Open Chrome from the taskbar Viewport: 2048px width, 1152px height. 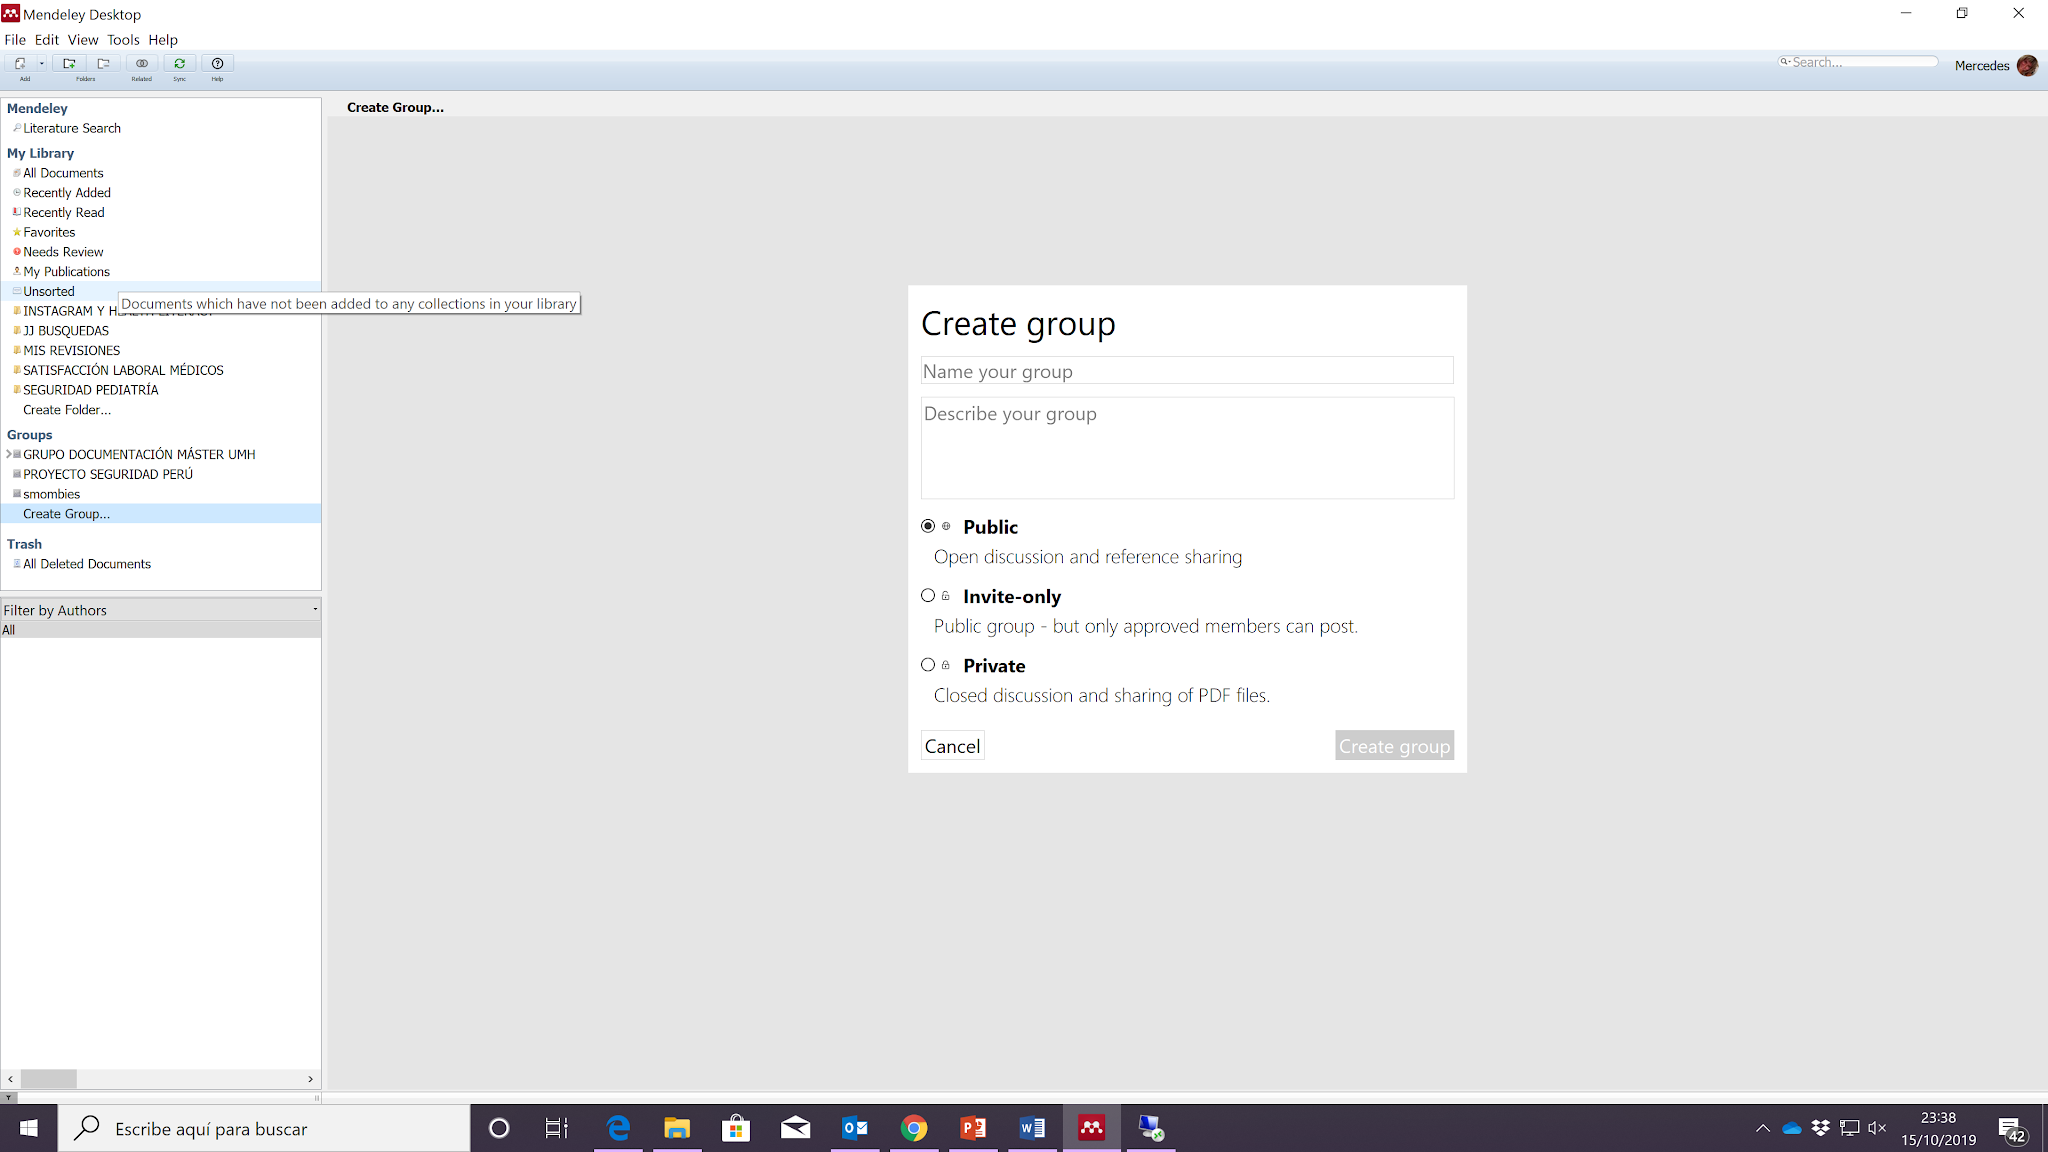(913, 1129)
